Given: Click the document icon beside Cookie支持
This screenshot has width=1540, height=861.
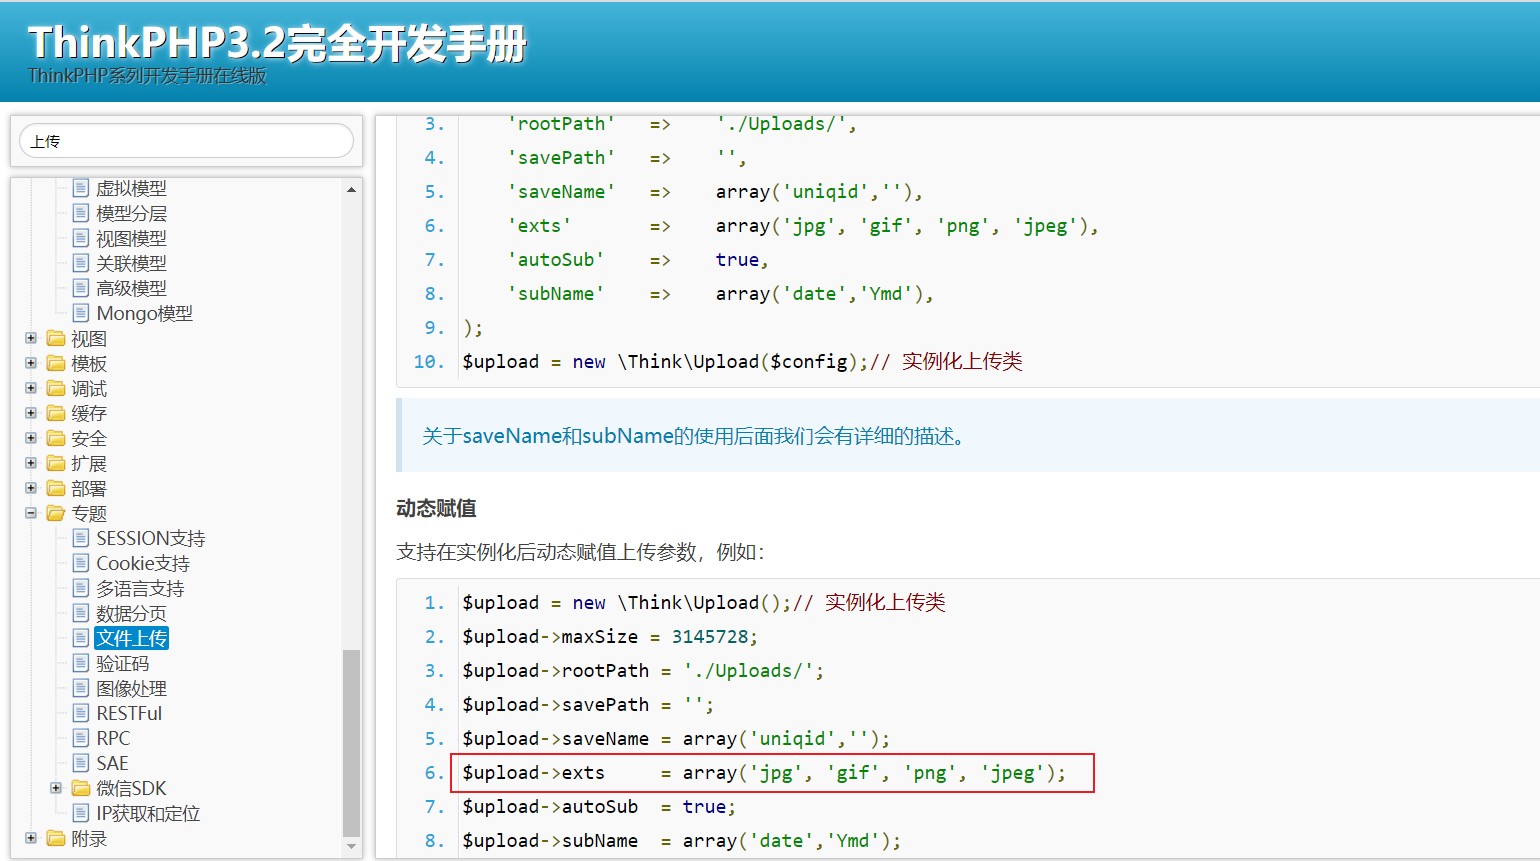Looking at the screenshot, I should coord(81,562).
